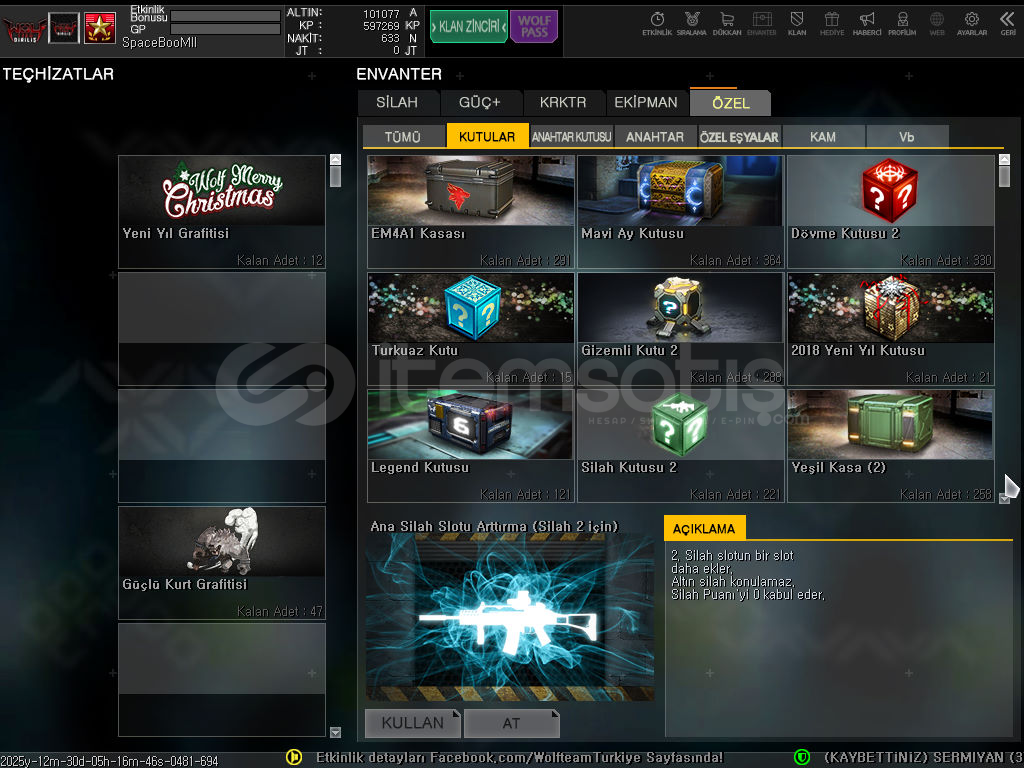Open the Ayarlar settings gear

[x=972, y=24]
